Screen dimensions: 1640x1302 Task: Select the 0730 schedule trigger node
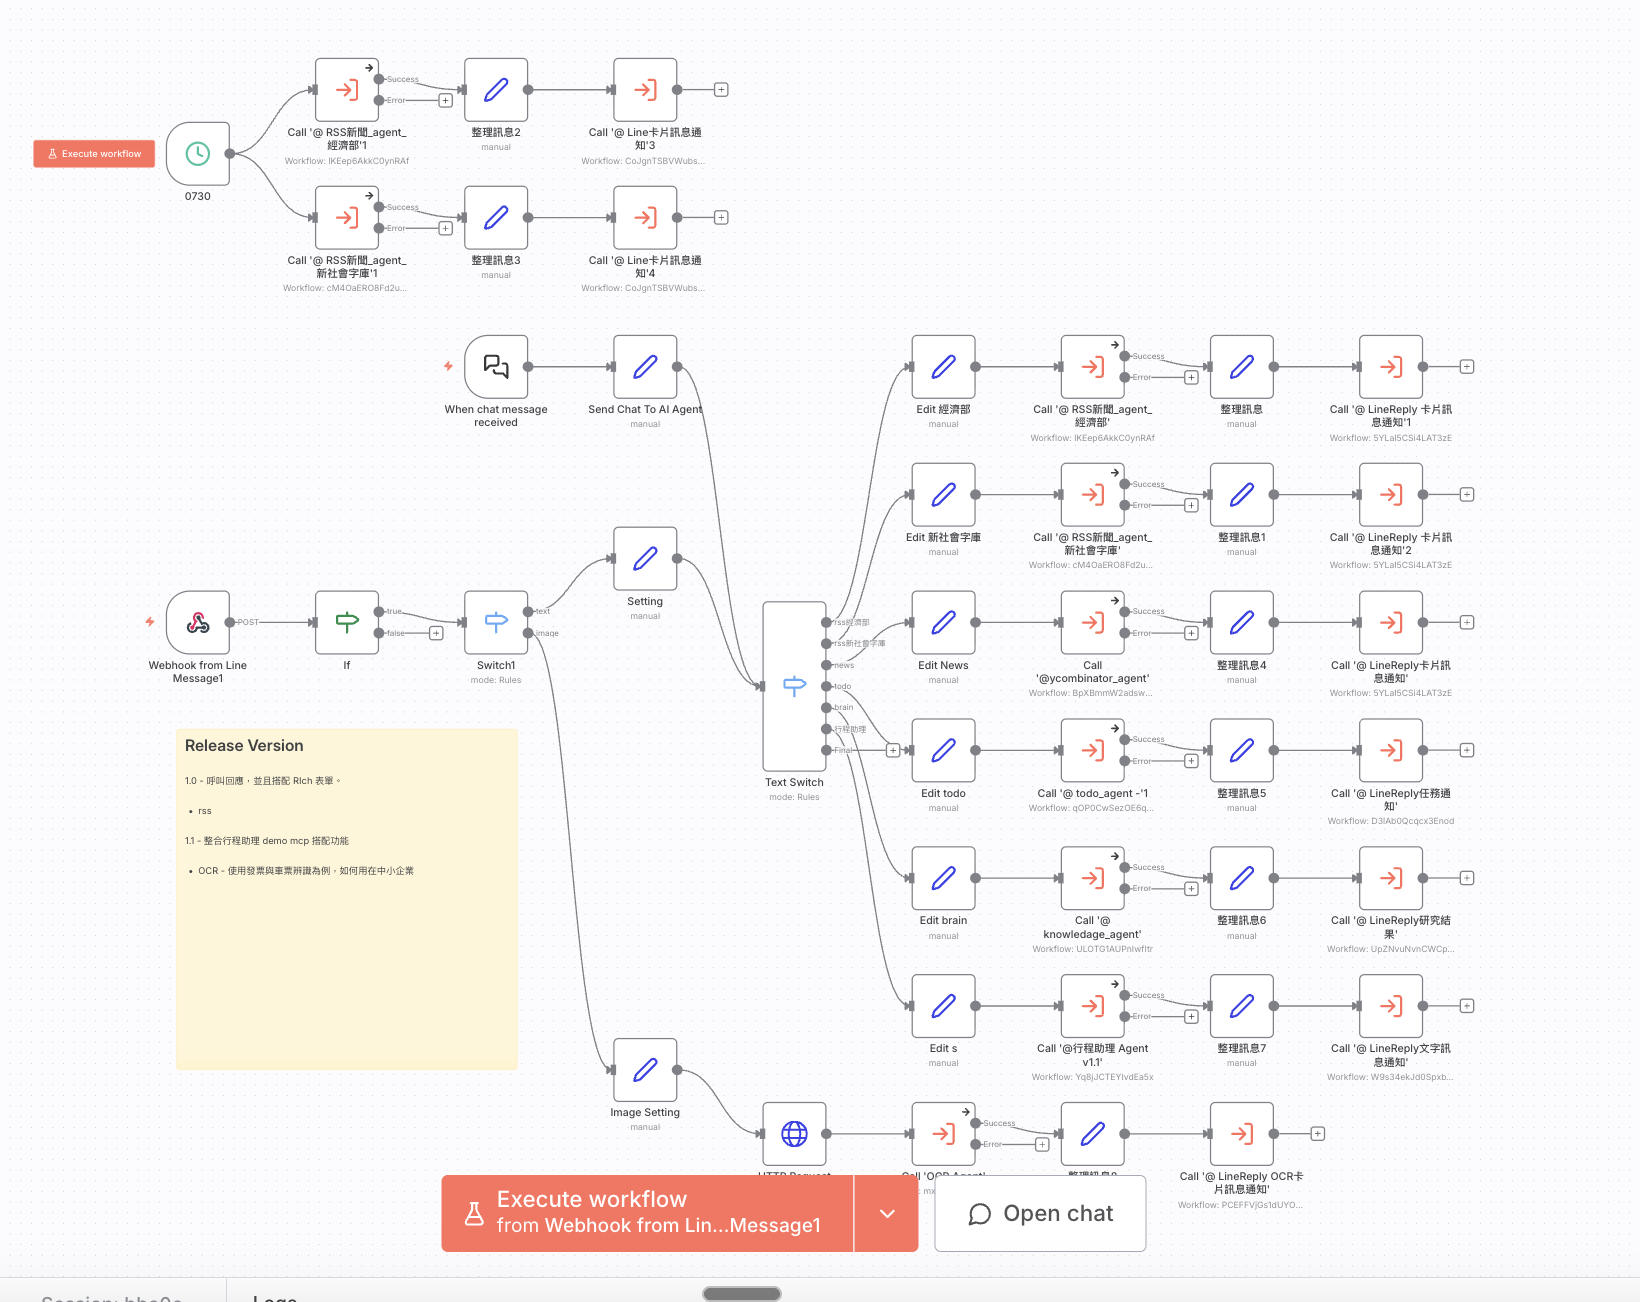(x=198, y=154)
